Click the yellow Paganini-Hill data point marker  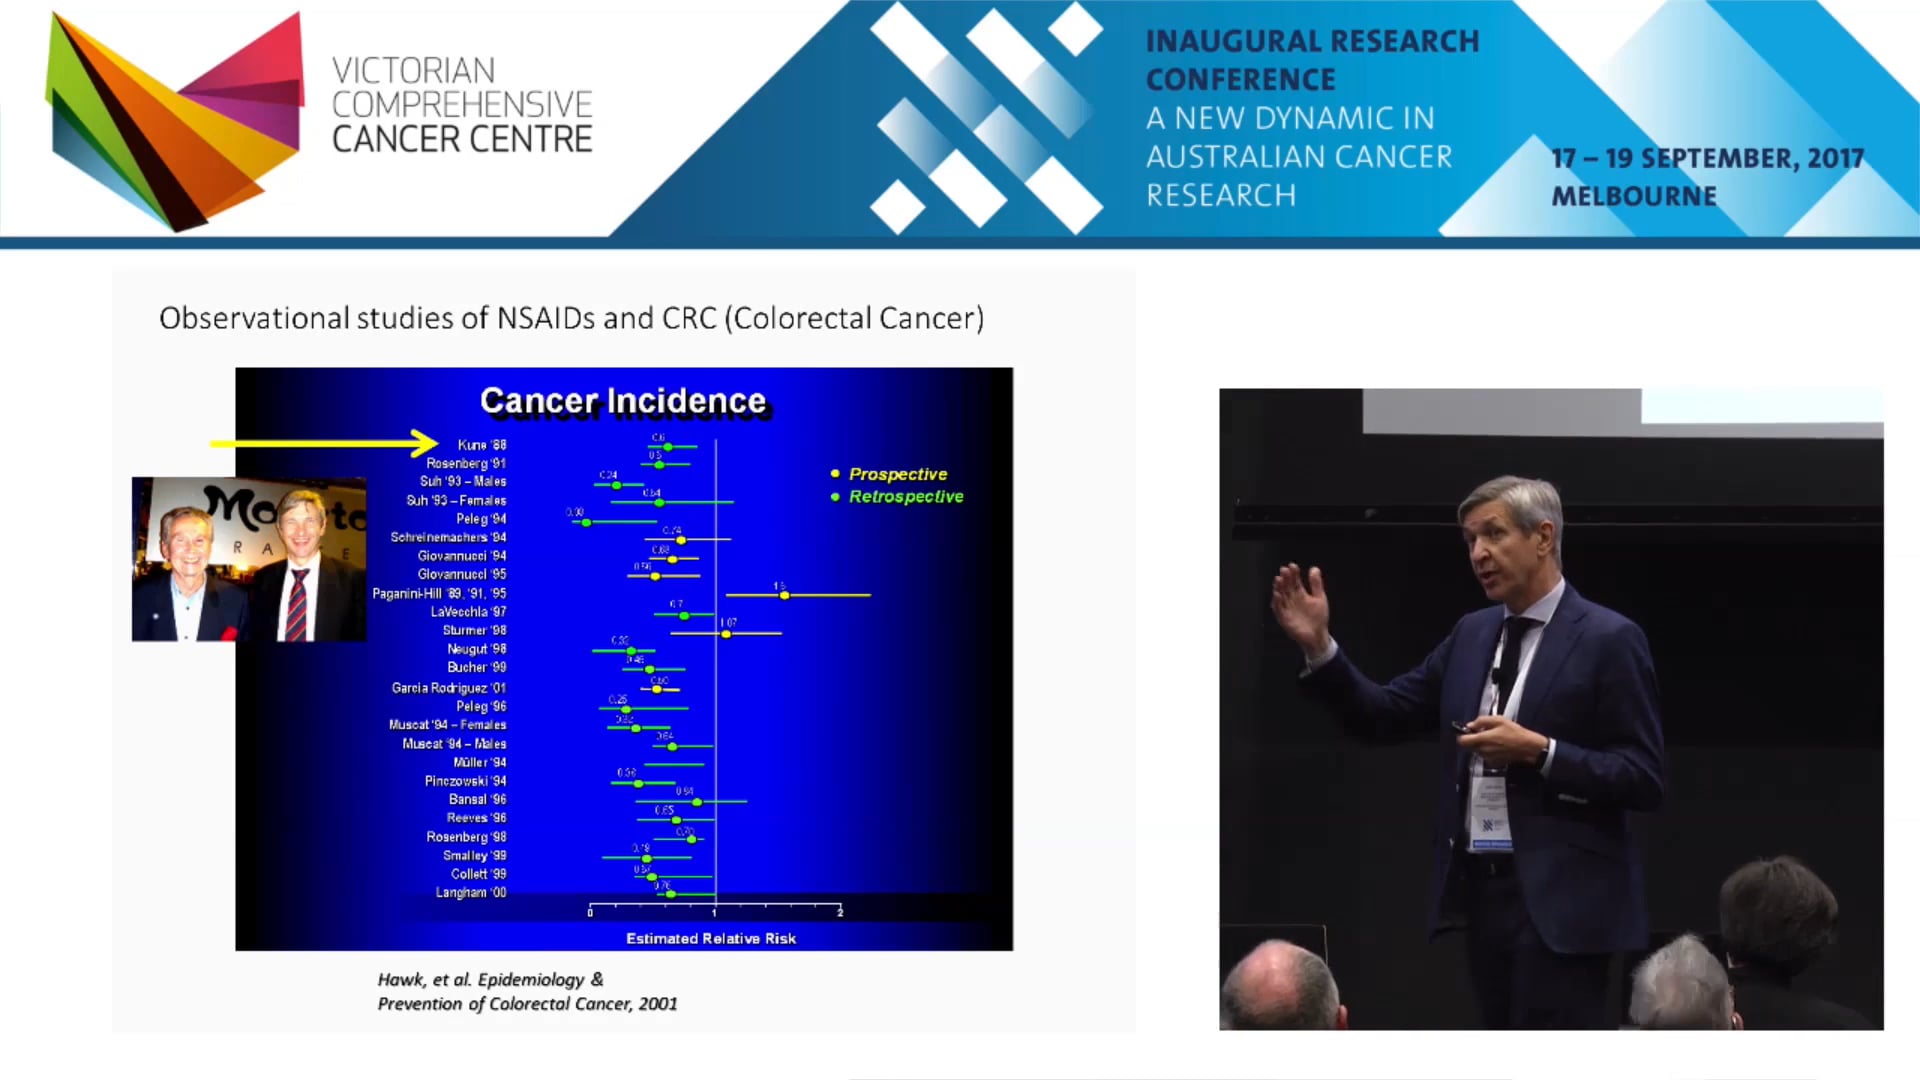click(x=785, y=595)
